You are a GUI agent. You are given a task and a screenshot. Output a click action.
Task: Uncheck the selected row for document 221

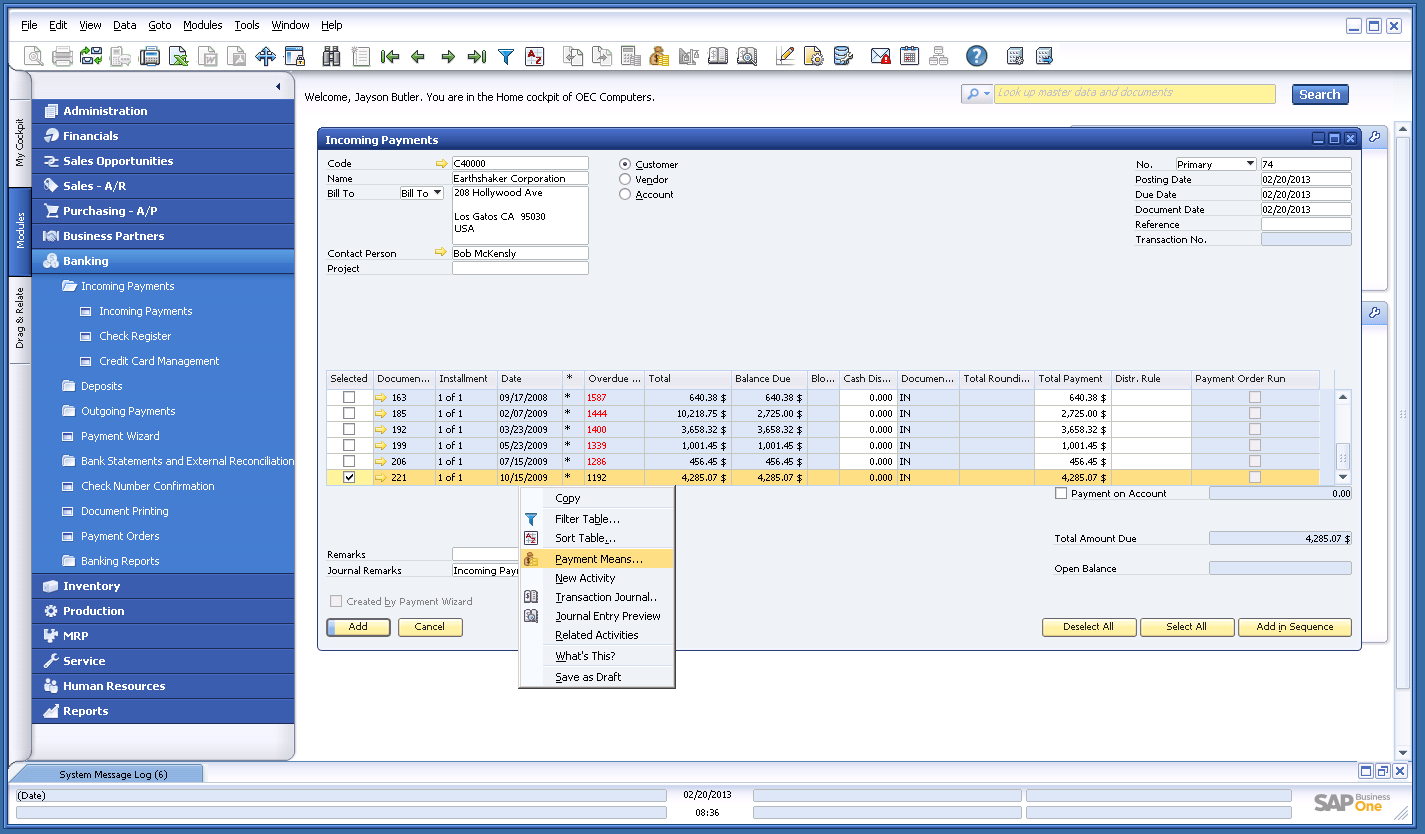point(348,477)
